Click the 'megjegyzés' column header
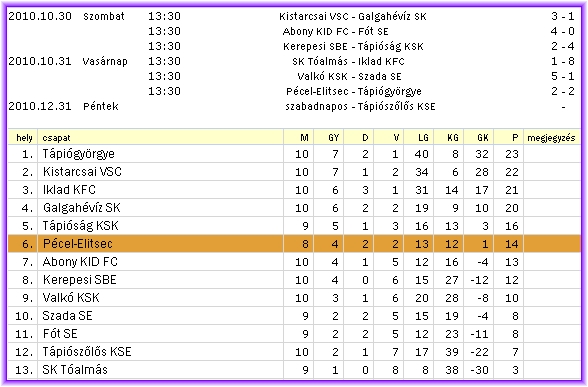 (551, 138)
